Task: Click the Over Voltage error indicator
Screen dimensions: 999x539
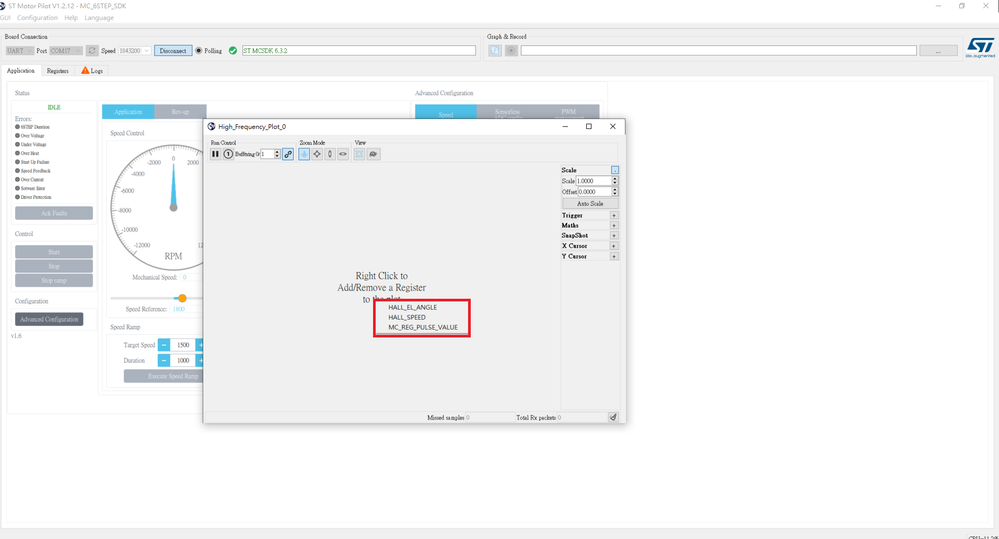Action: pyautogui.click(x=17, y=136)
